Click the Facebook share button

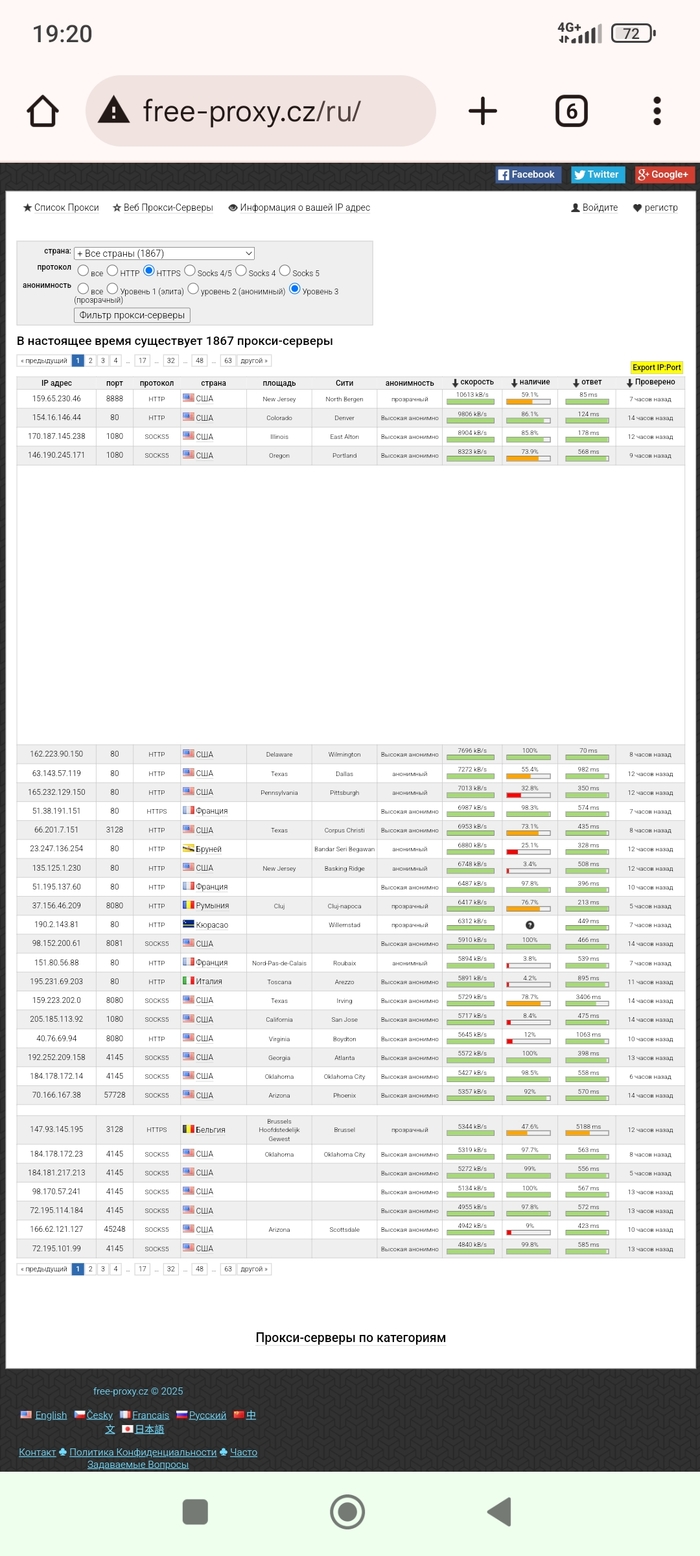click(527, 175)
